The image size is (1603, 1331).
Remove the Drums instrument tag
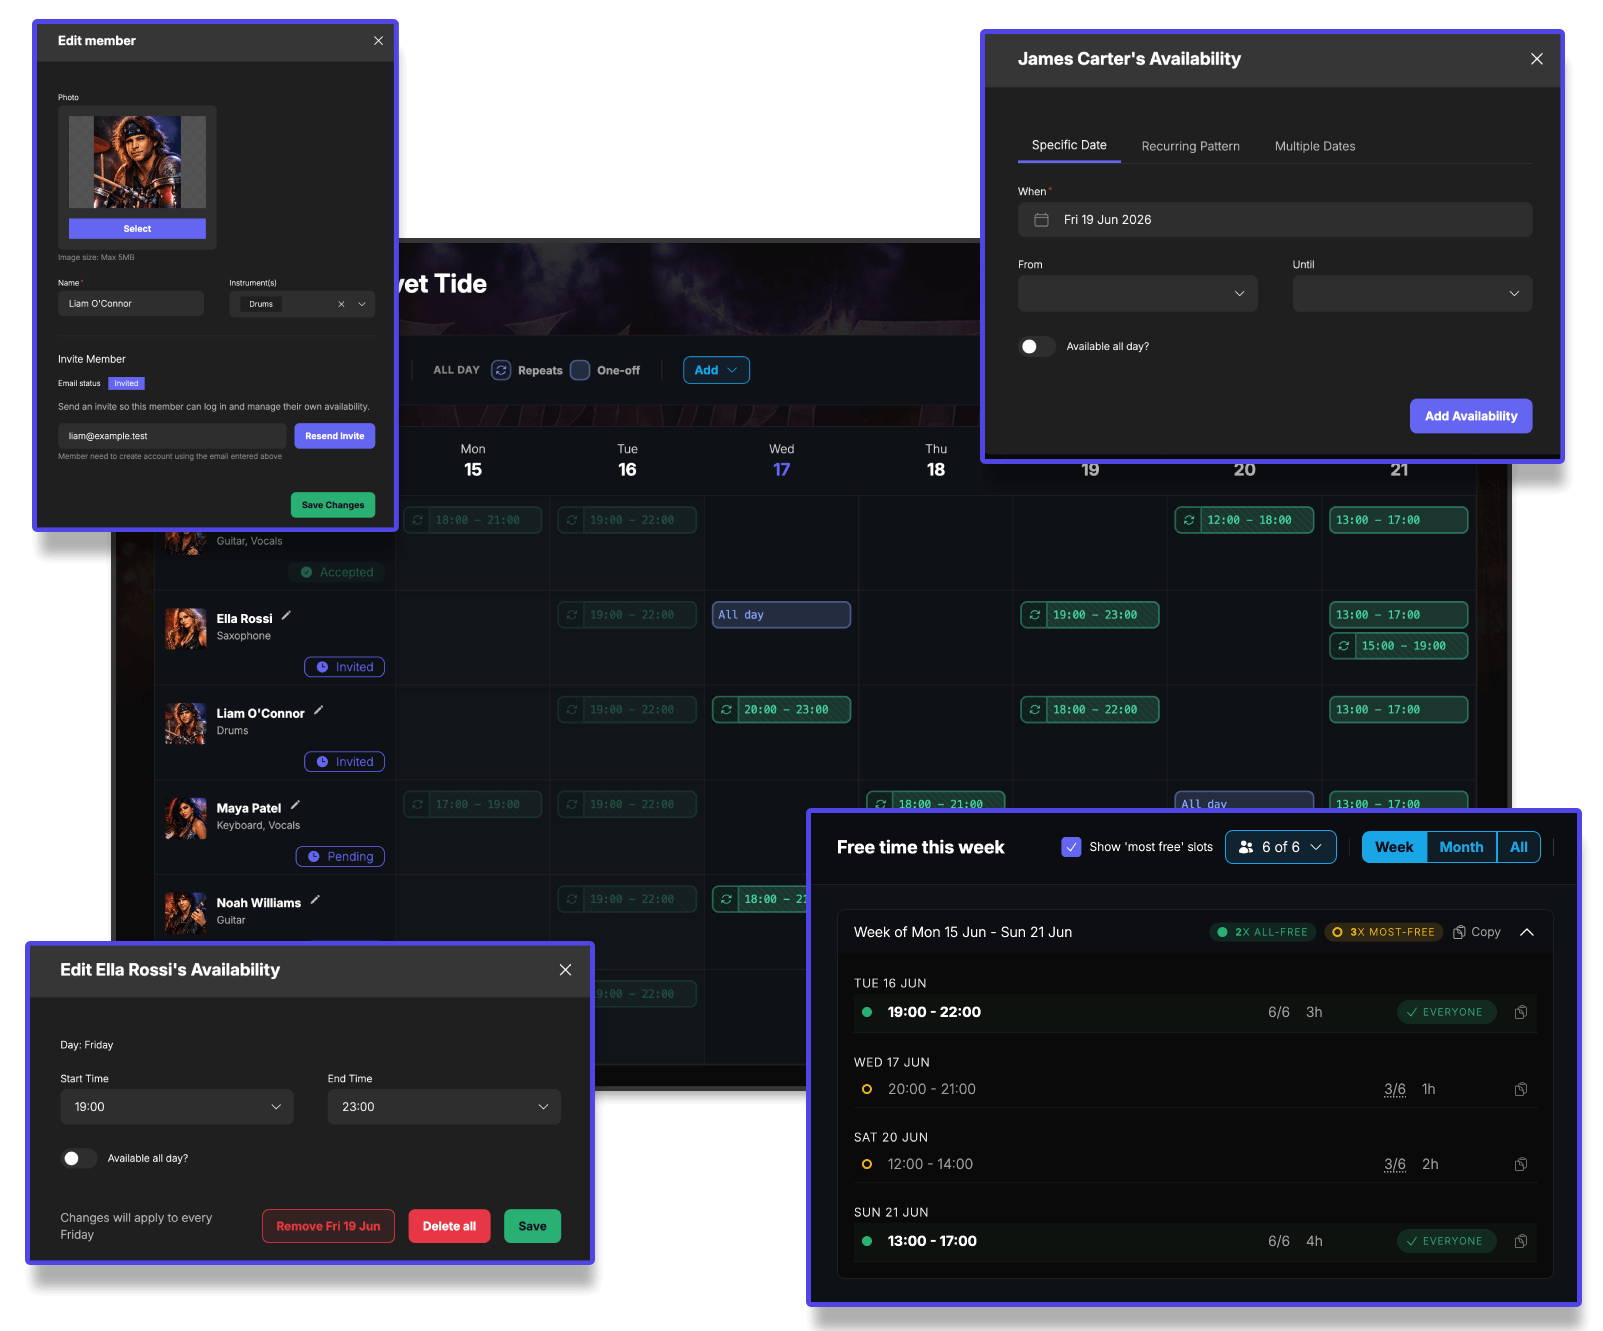[341, 304]
